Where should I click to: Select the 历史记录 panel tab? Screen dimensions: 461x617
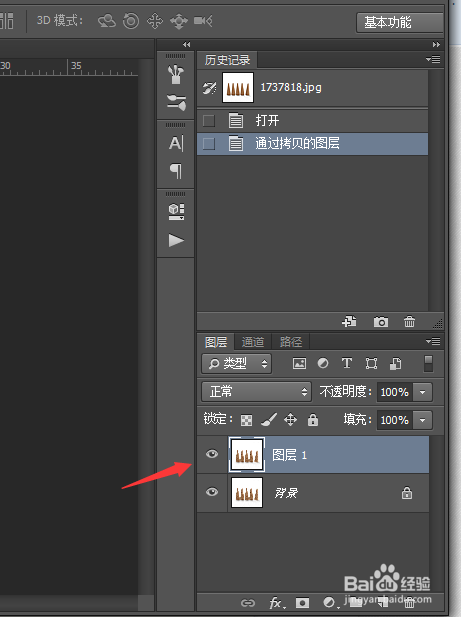point(227,60)
